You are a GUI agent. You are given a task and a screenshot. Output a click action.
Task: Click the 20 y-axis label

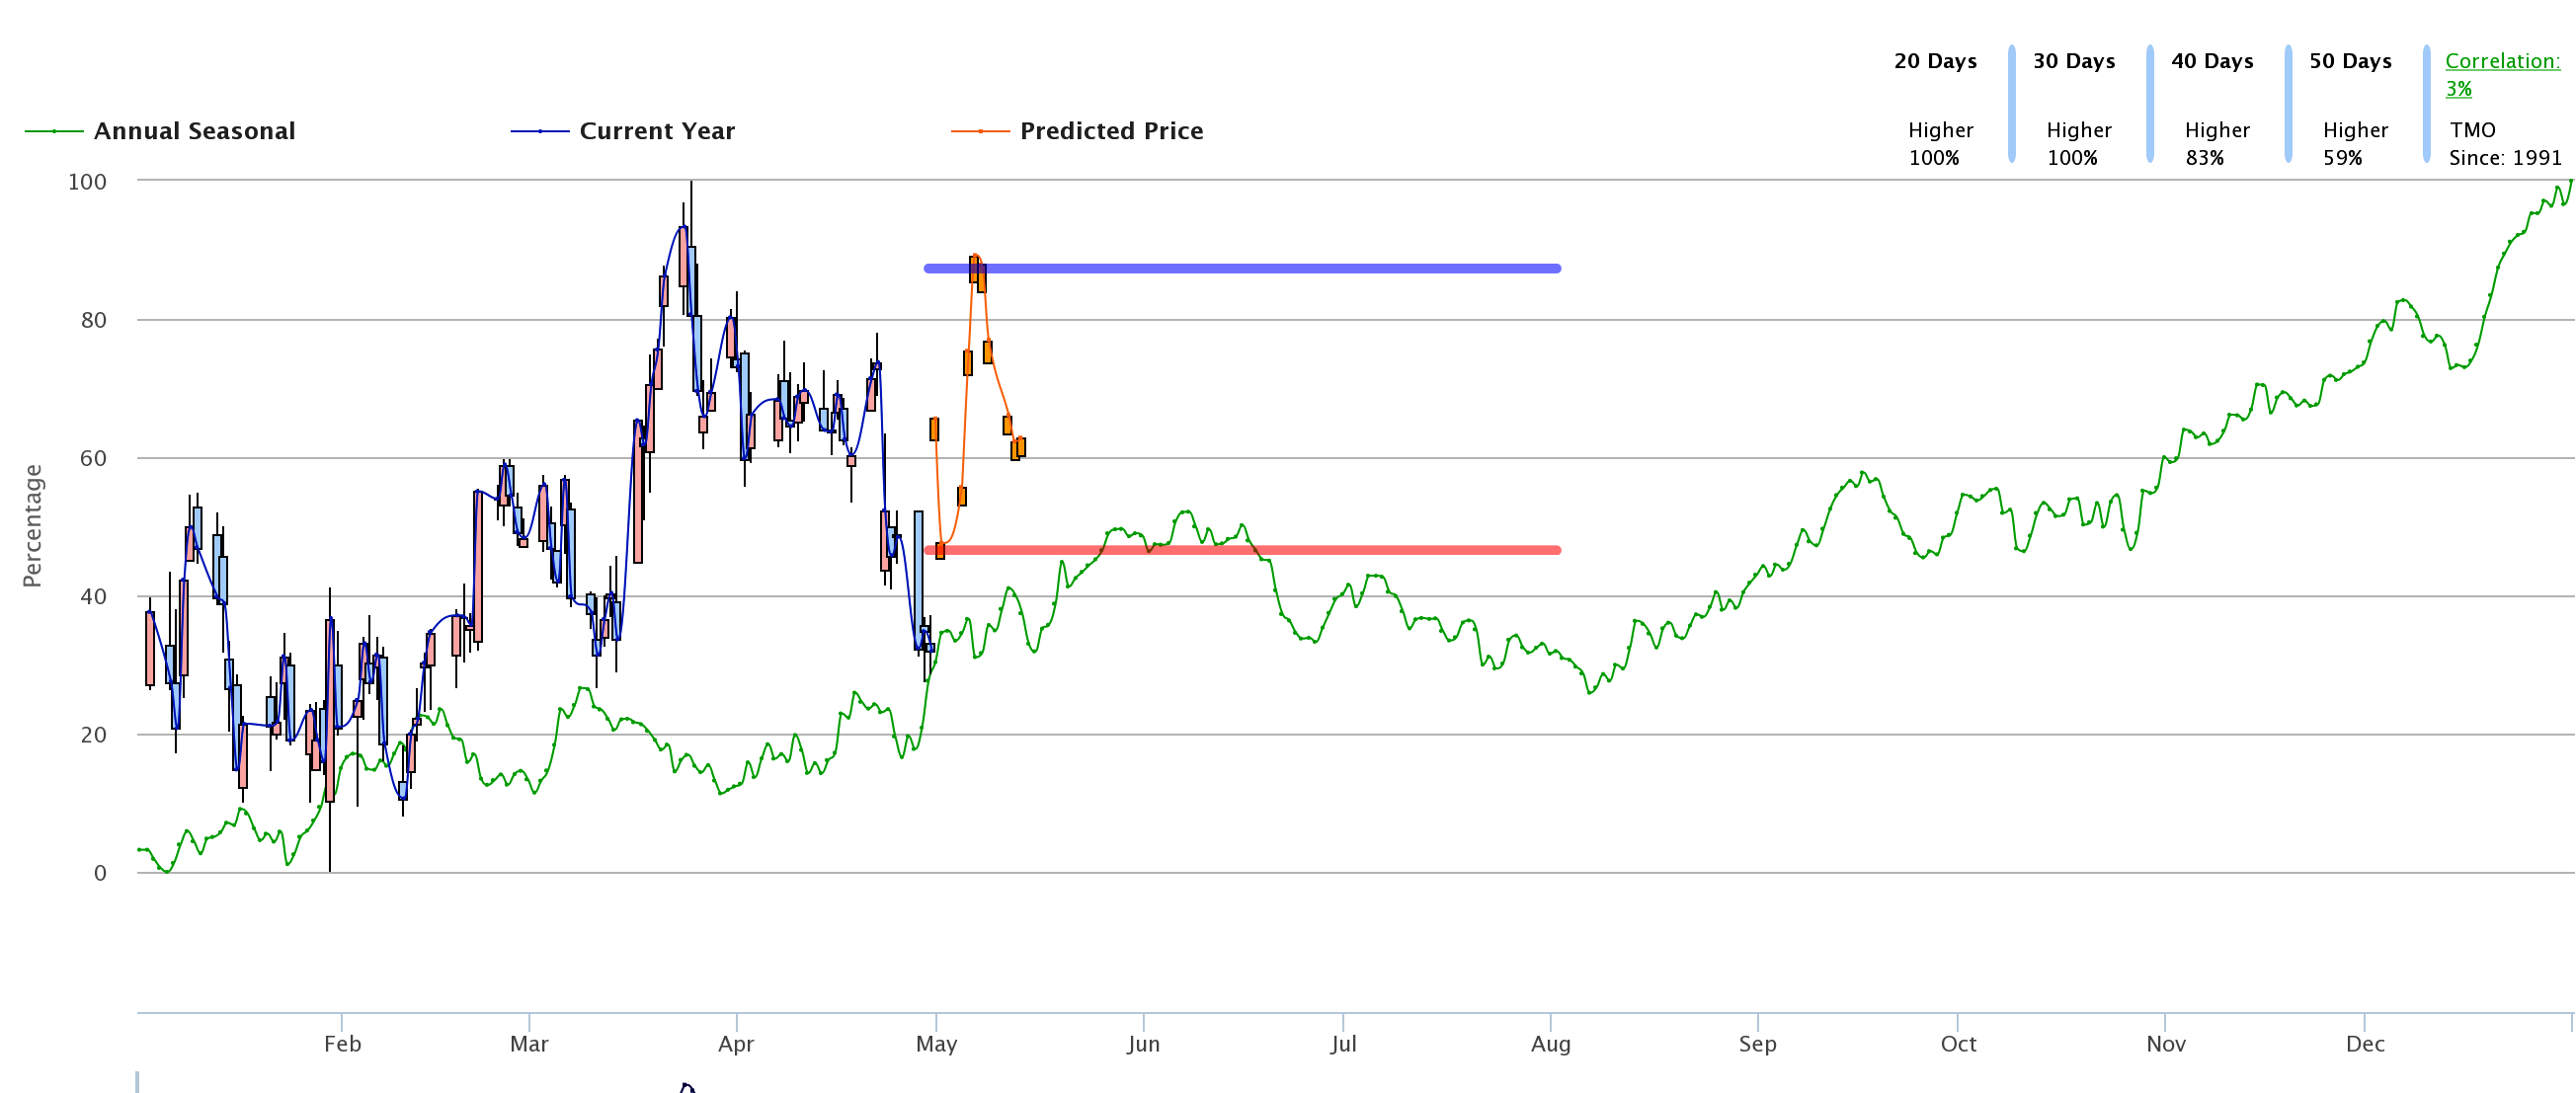pos(94,735)
